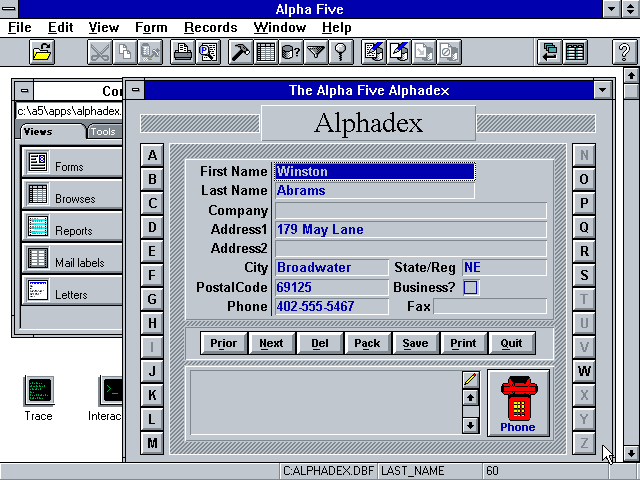Toggle the Business? checkbox
This screenshot has height=480, width=640.
click(470, 287)
